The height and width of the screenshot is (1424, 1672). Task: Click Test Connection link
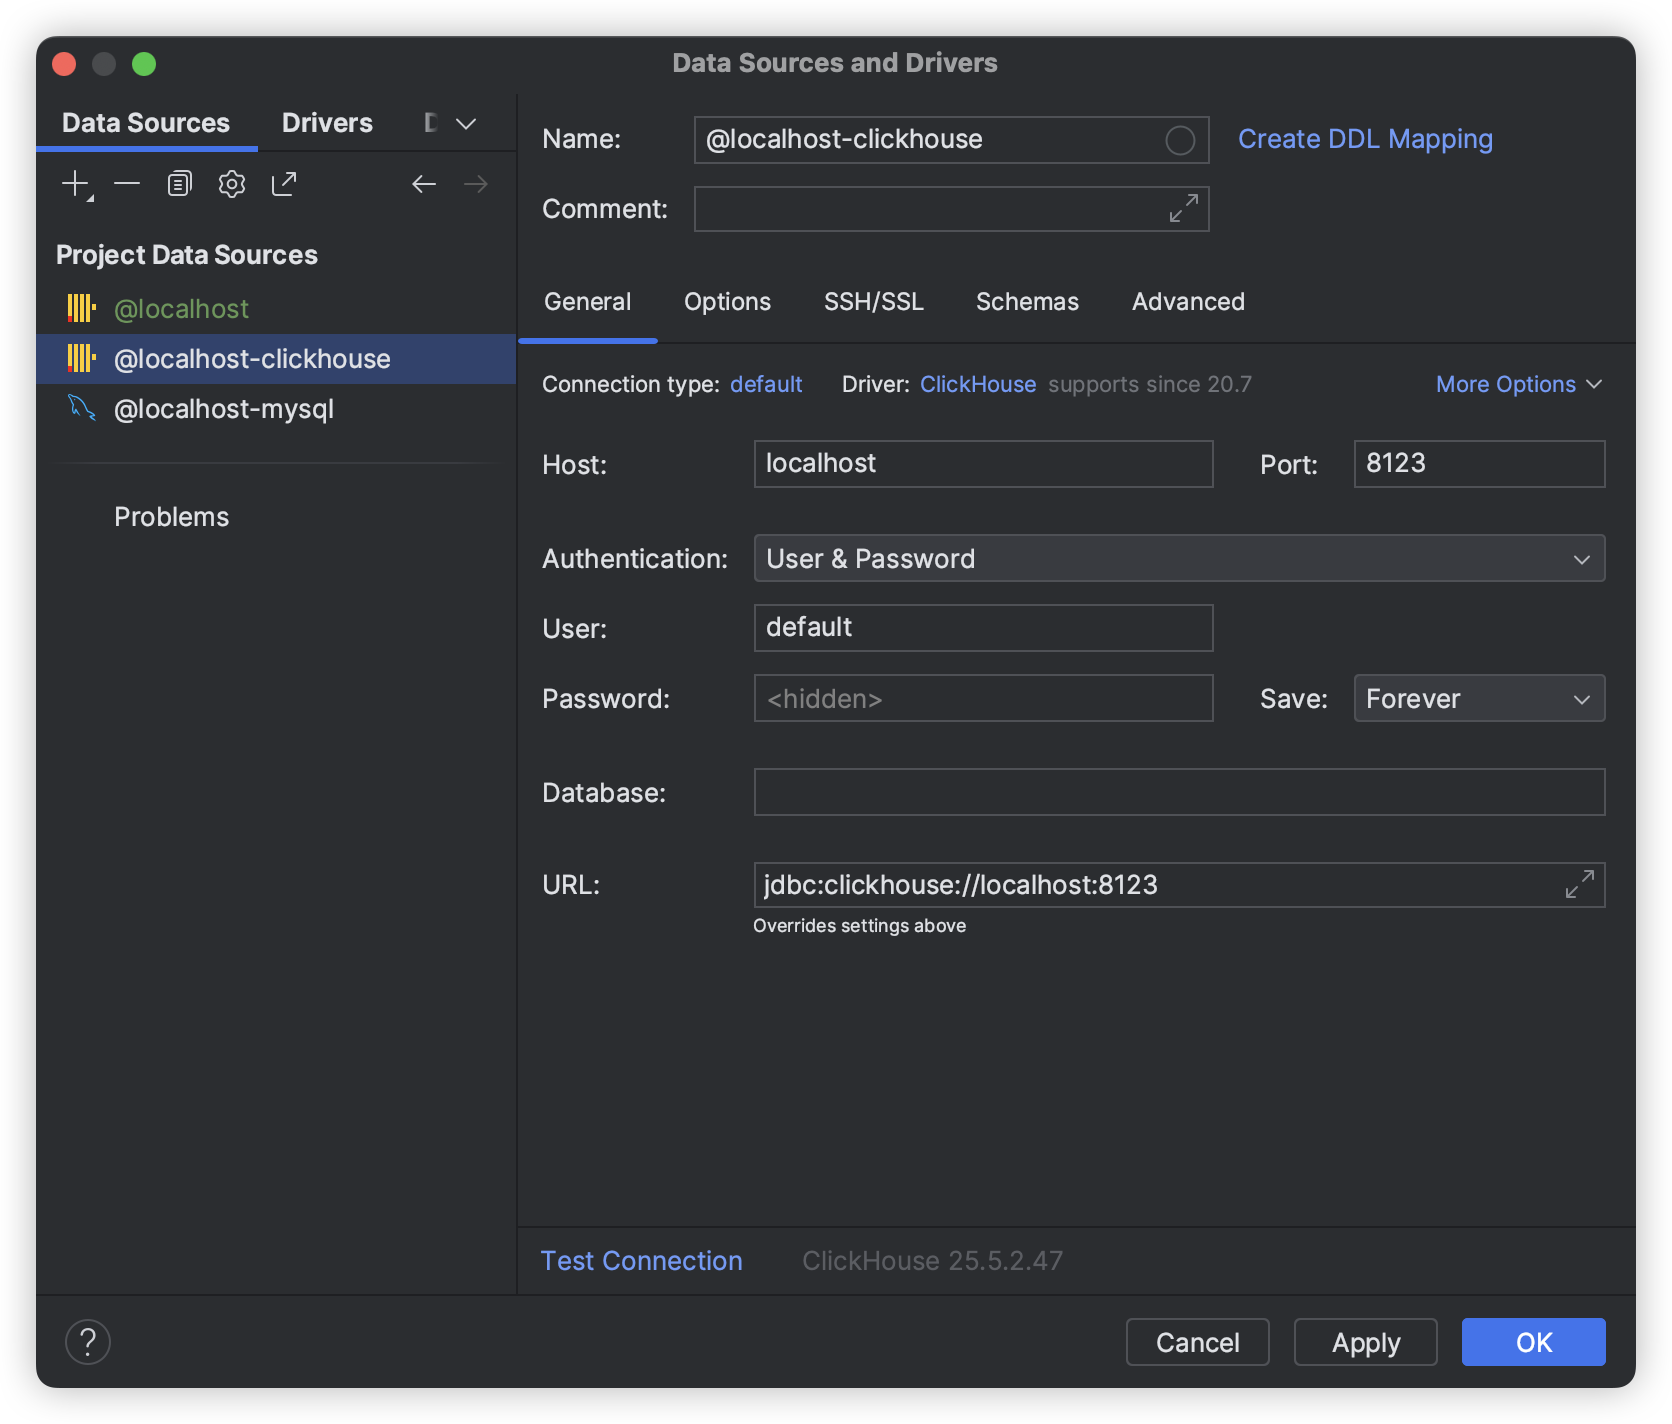(641, 1261)
